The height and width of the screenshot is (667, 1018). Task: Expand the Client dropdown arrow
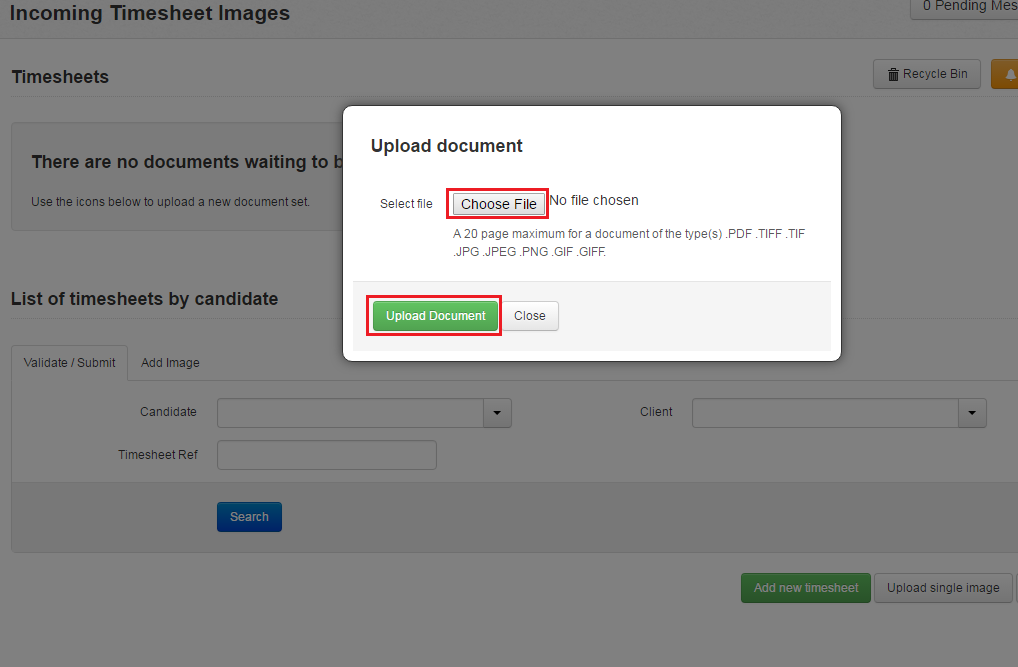coord(973,413)
